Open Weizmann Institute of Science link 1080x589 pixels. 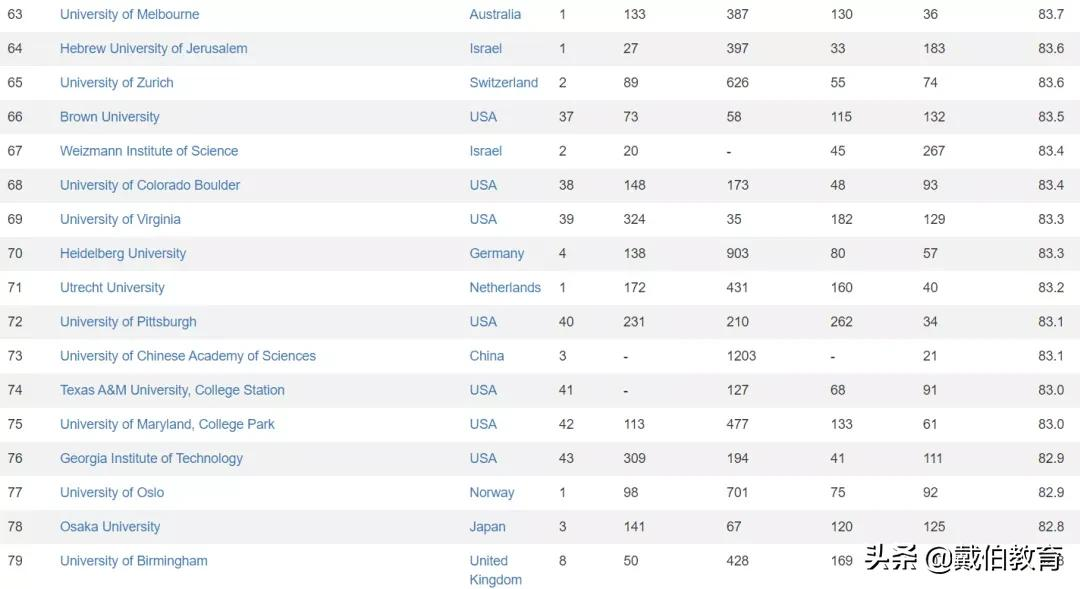[149, 151]
